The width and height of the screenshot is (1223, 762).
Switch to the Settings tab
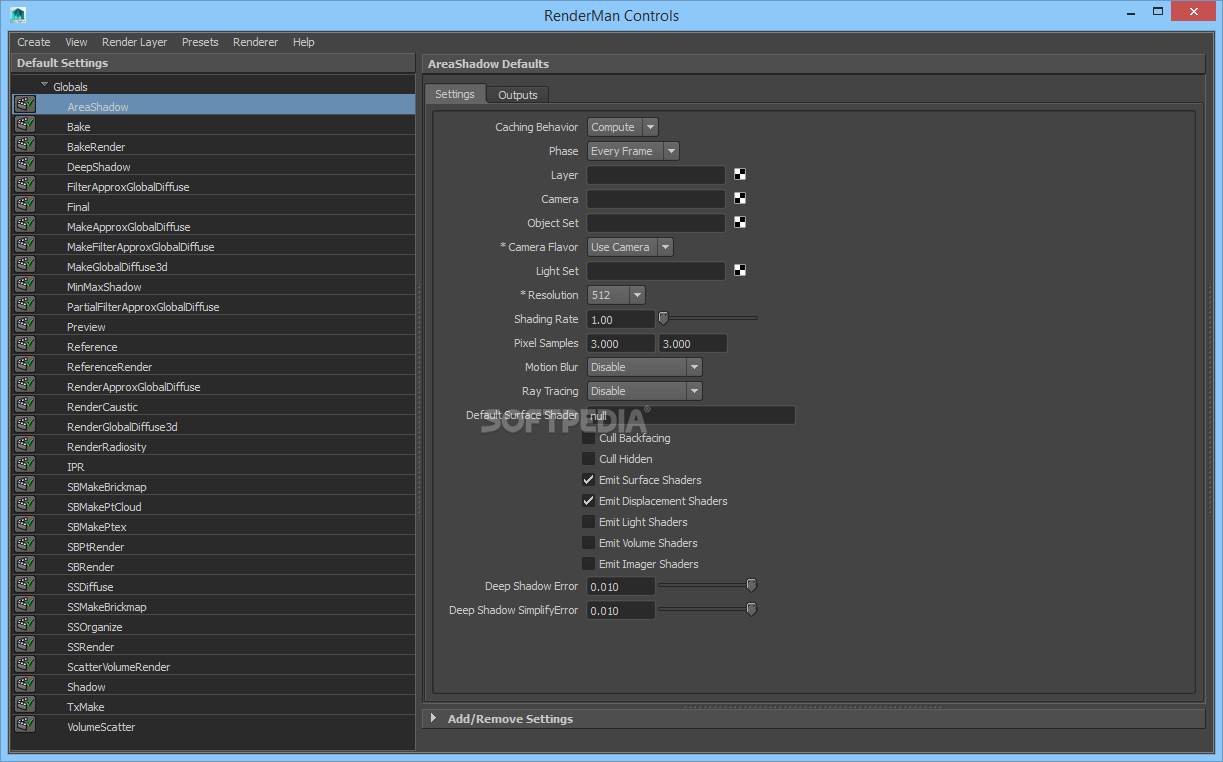pyautogui.click(x=455, y=94)
